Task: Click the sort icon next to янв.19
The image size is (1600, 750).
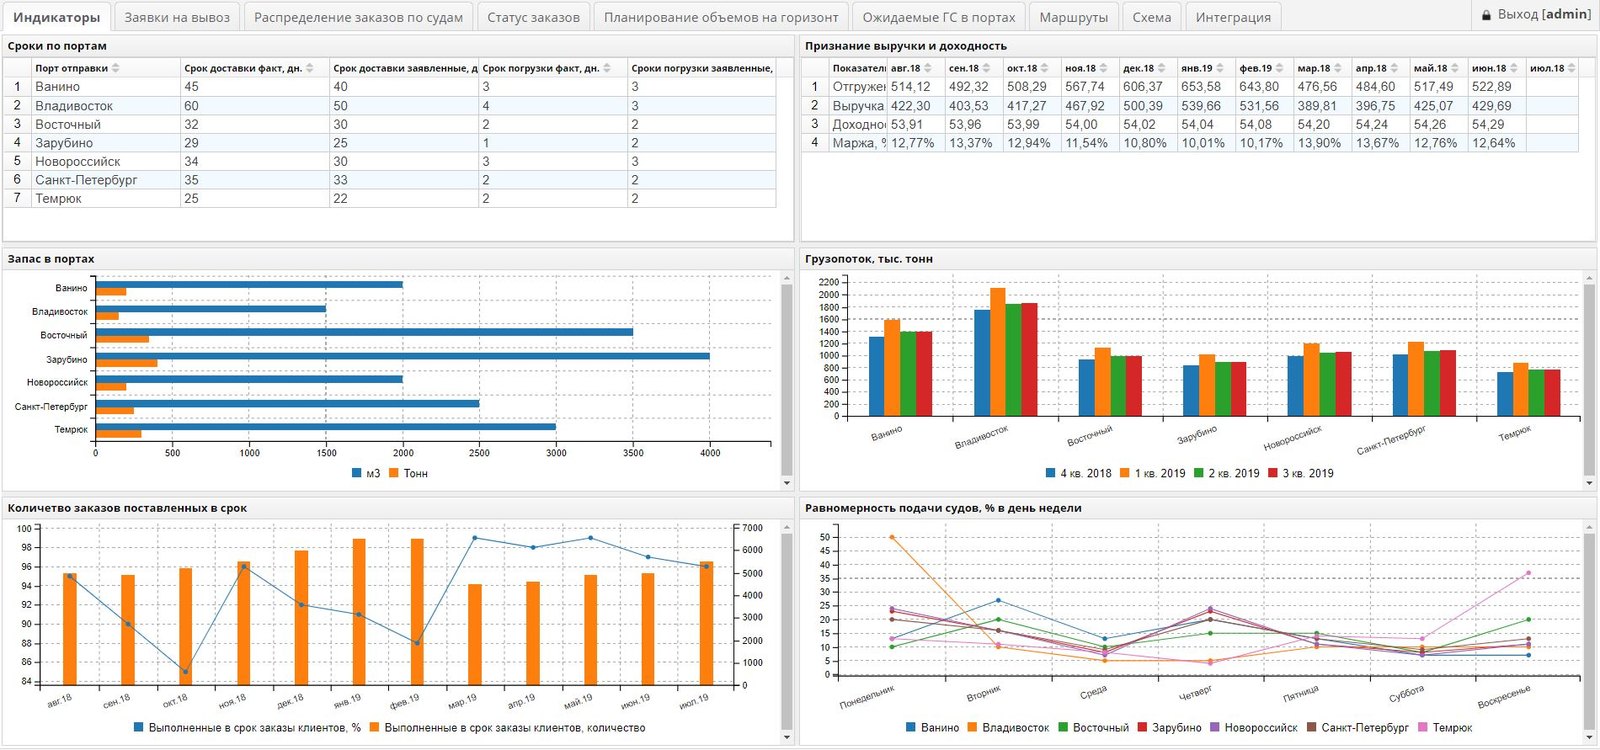Action: coord(1220,68)
